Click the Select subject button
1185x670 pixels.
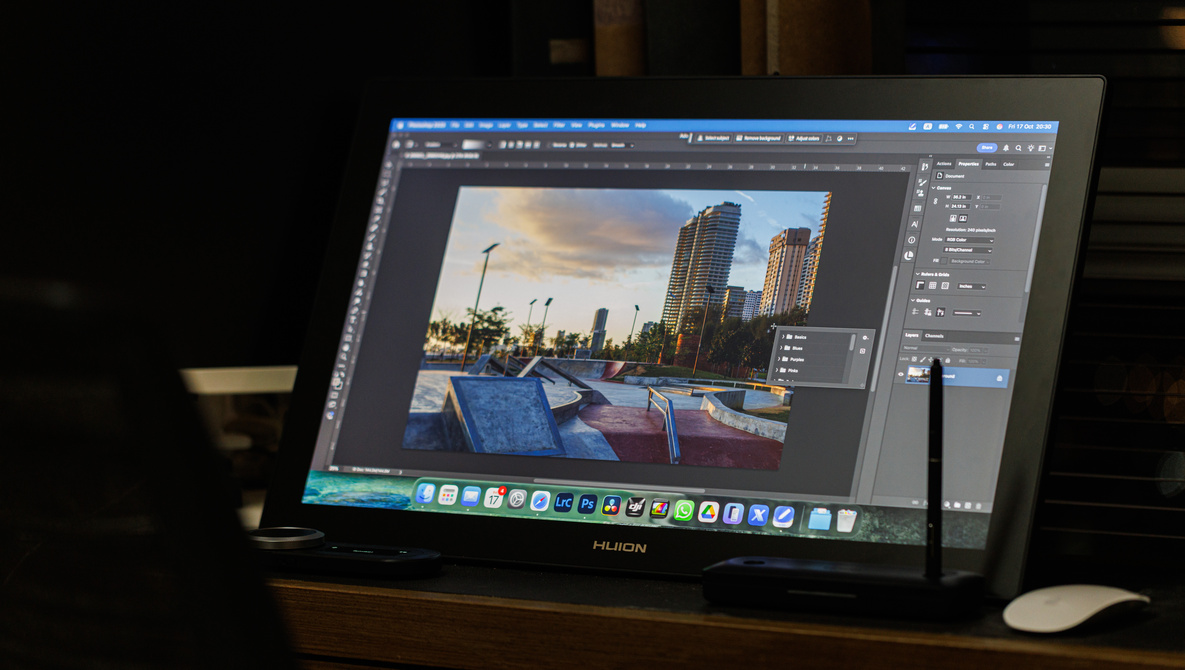pyautogui.click(x=713, y=137)
